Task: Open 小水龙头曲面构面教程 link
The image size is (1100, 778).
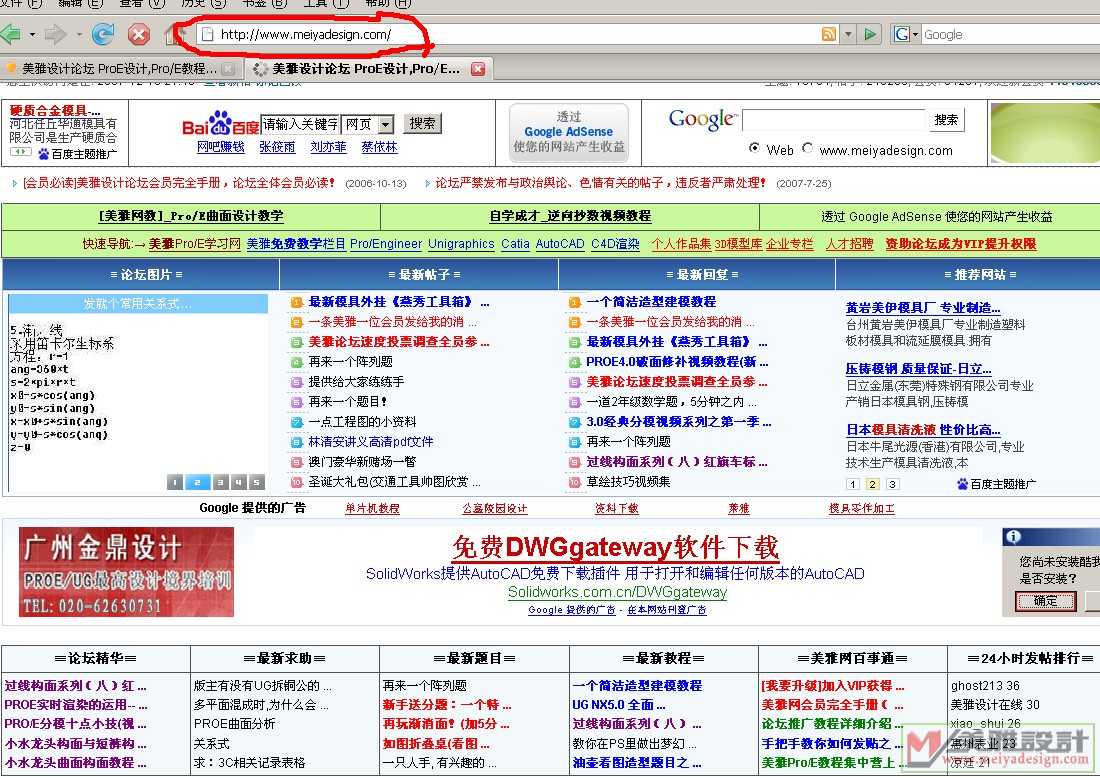Action: [76, 763]
